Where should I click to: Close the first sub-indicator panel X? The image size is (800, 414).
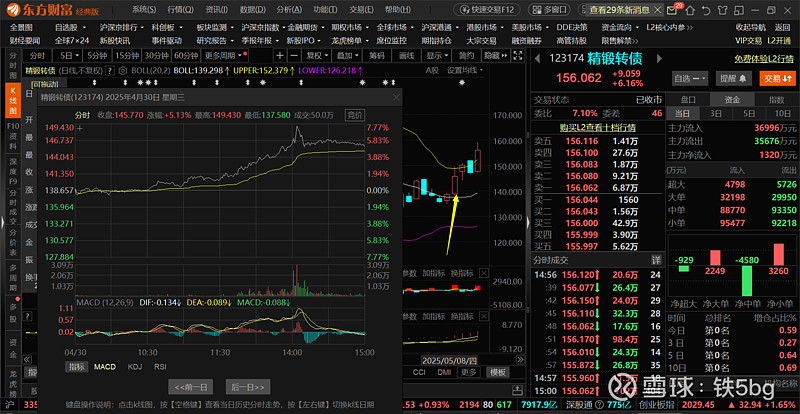pos(484,273)
